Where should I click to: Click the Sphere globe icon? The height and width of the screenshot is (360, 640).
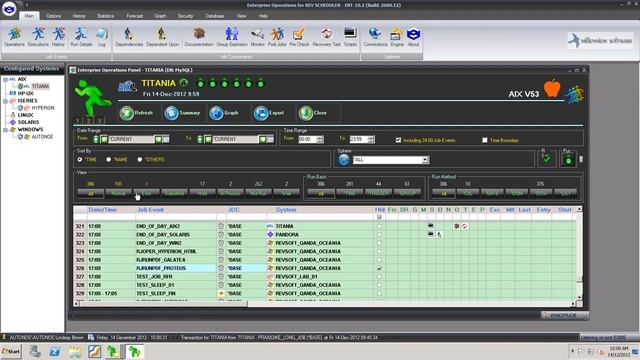(344, 160)
